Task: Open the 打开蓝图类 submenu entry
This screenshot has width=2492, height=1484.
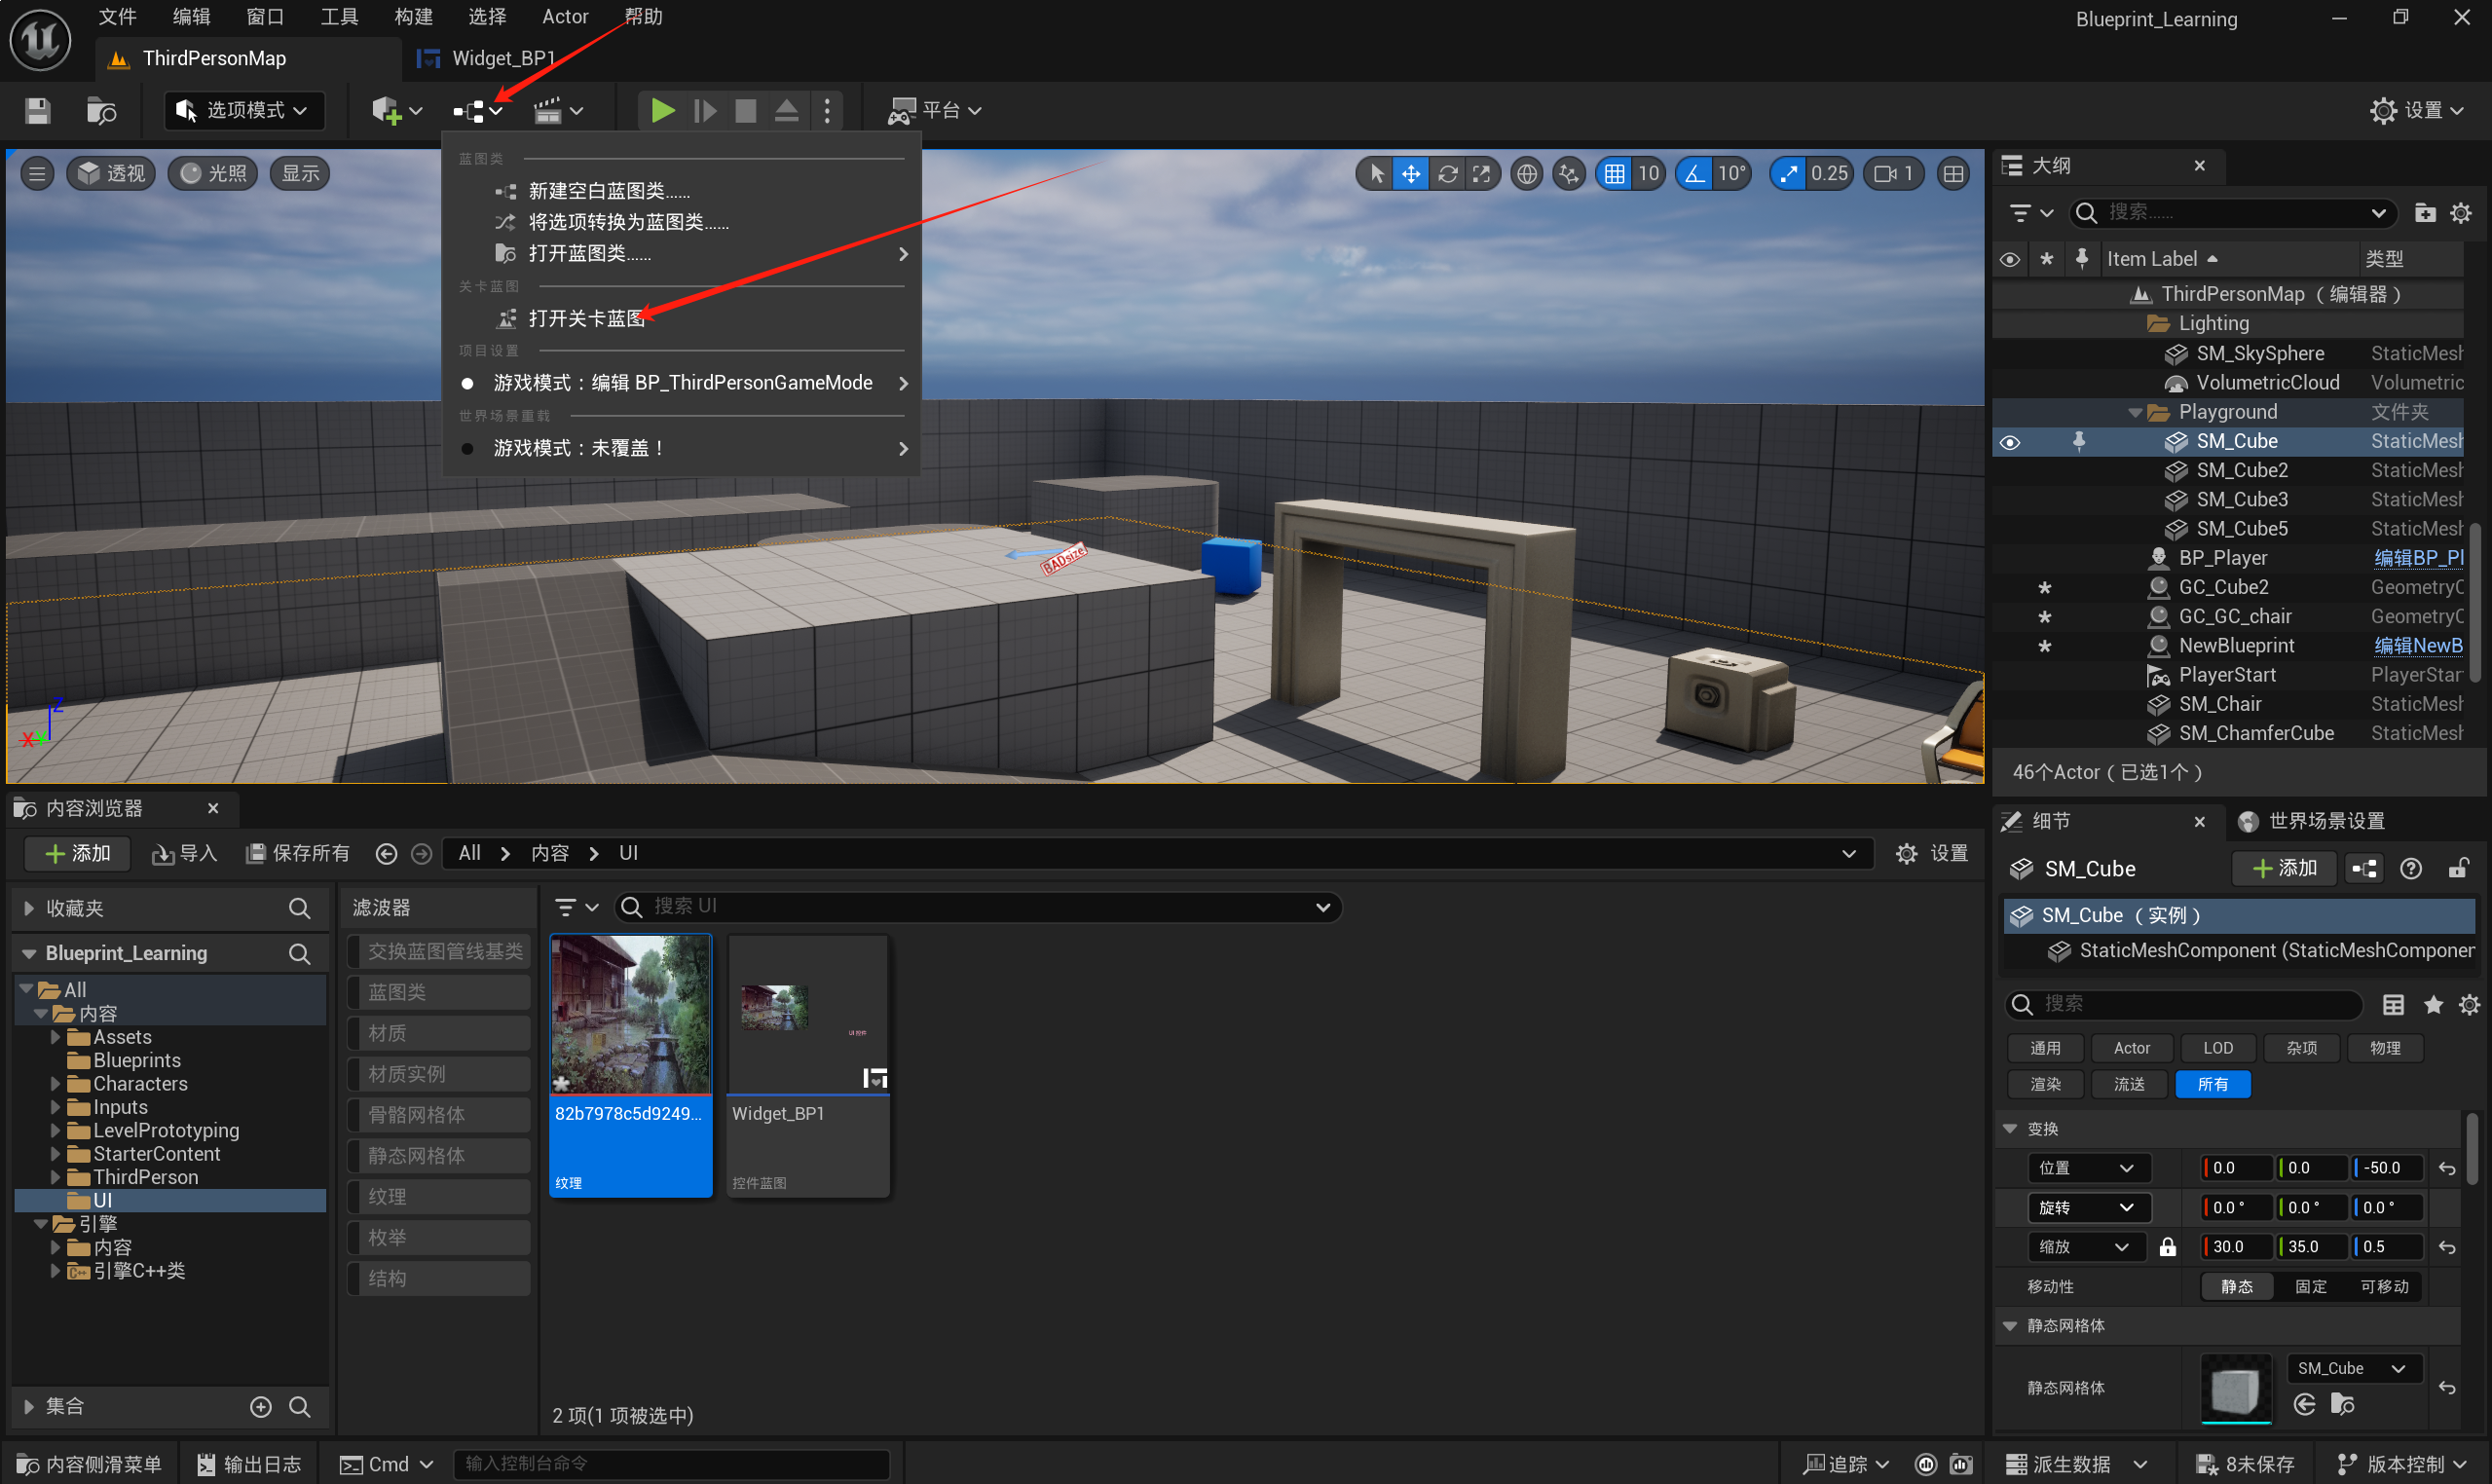Action: (x=681, y=254)
